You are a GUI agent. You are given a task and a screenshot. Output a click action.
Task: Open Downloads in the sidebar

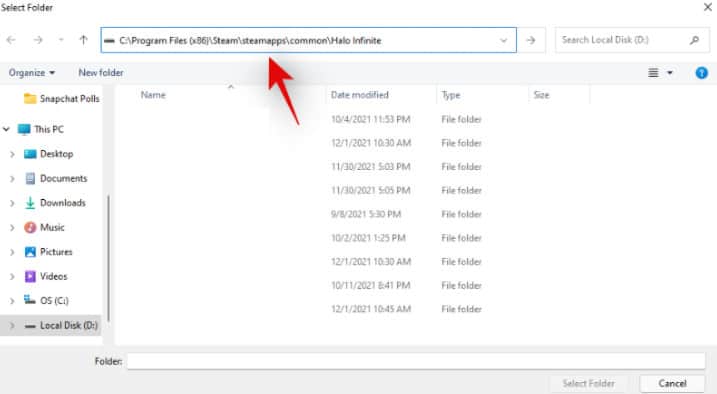[55, 203]
